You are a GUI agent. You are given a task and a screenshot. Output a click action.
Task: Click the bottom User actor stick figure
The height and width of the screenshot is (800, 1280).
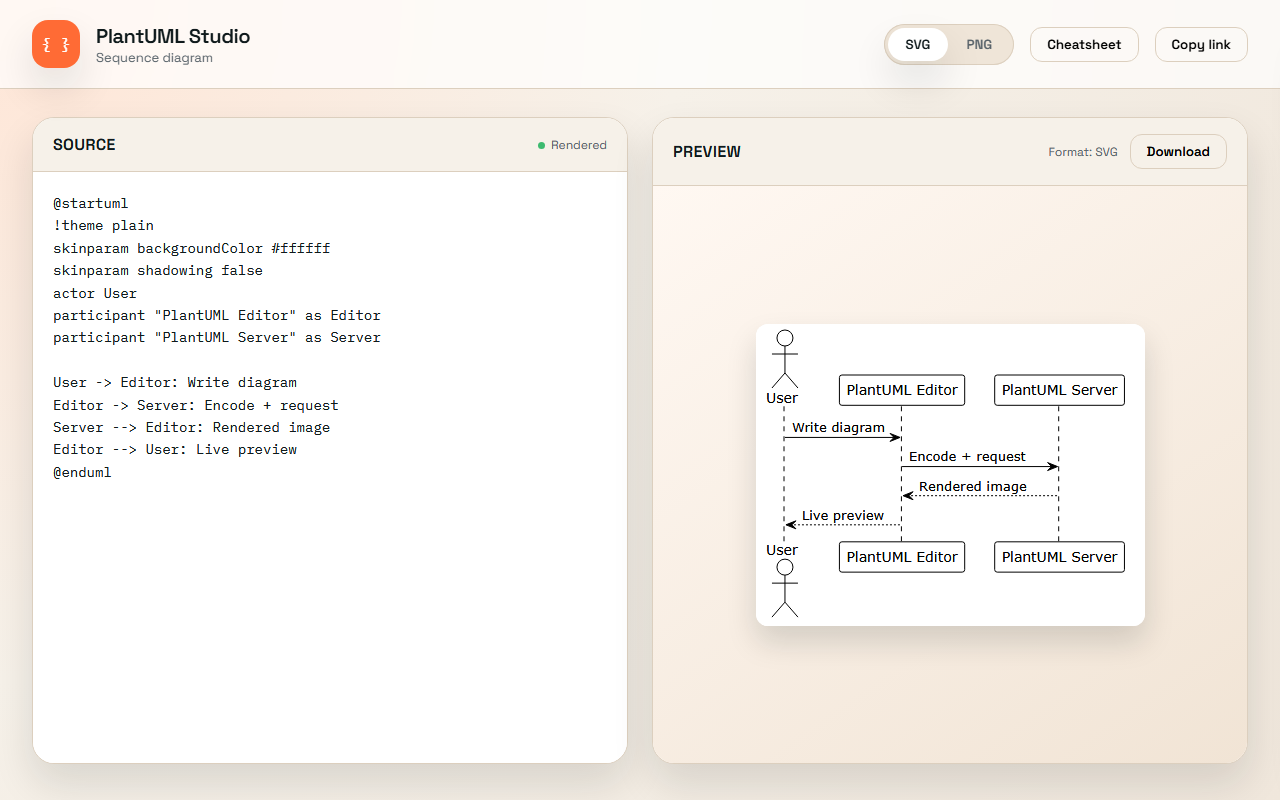pos(785,588)
